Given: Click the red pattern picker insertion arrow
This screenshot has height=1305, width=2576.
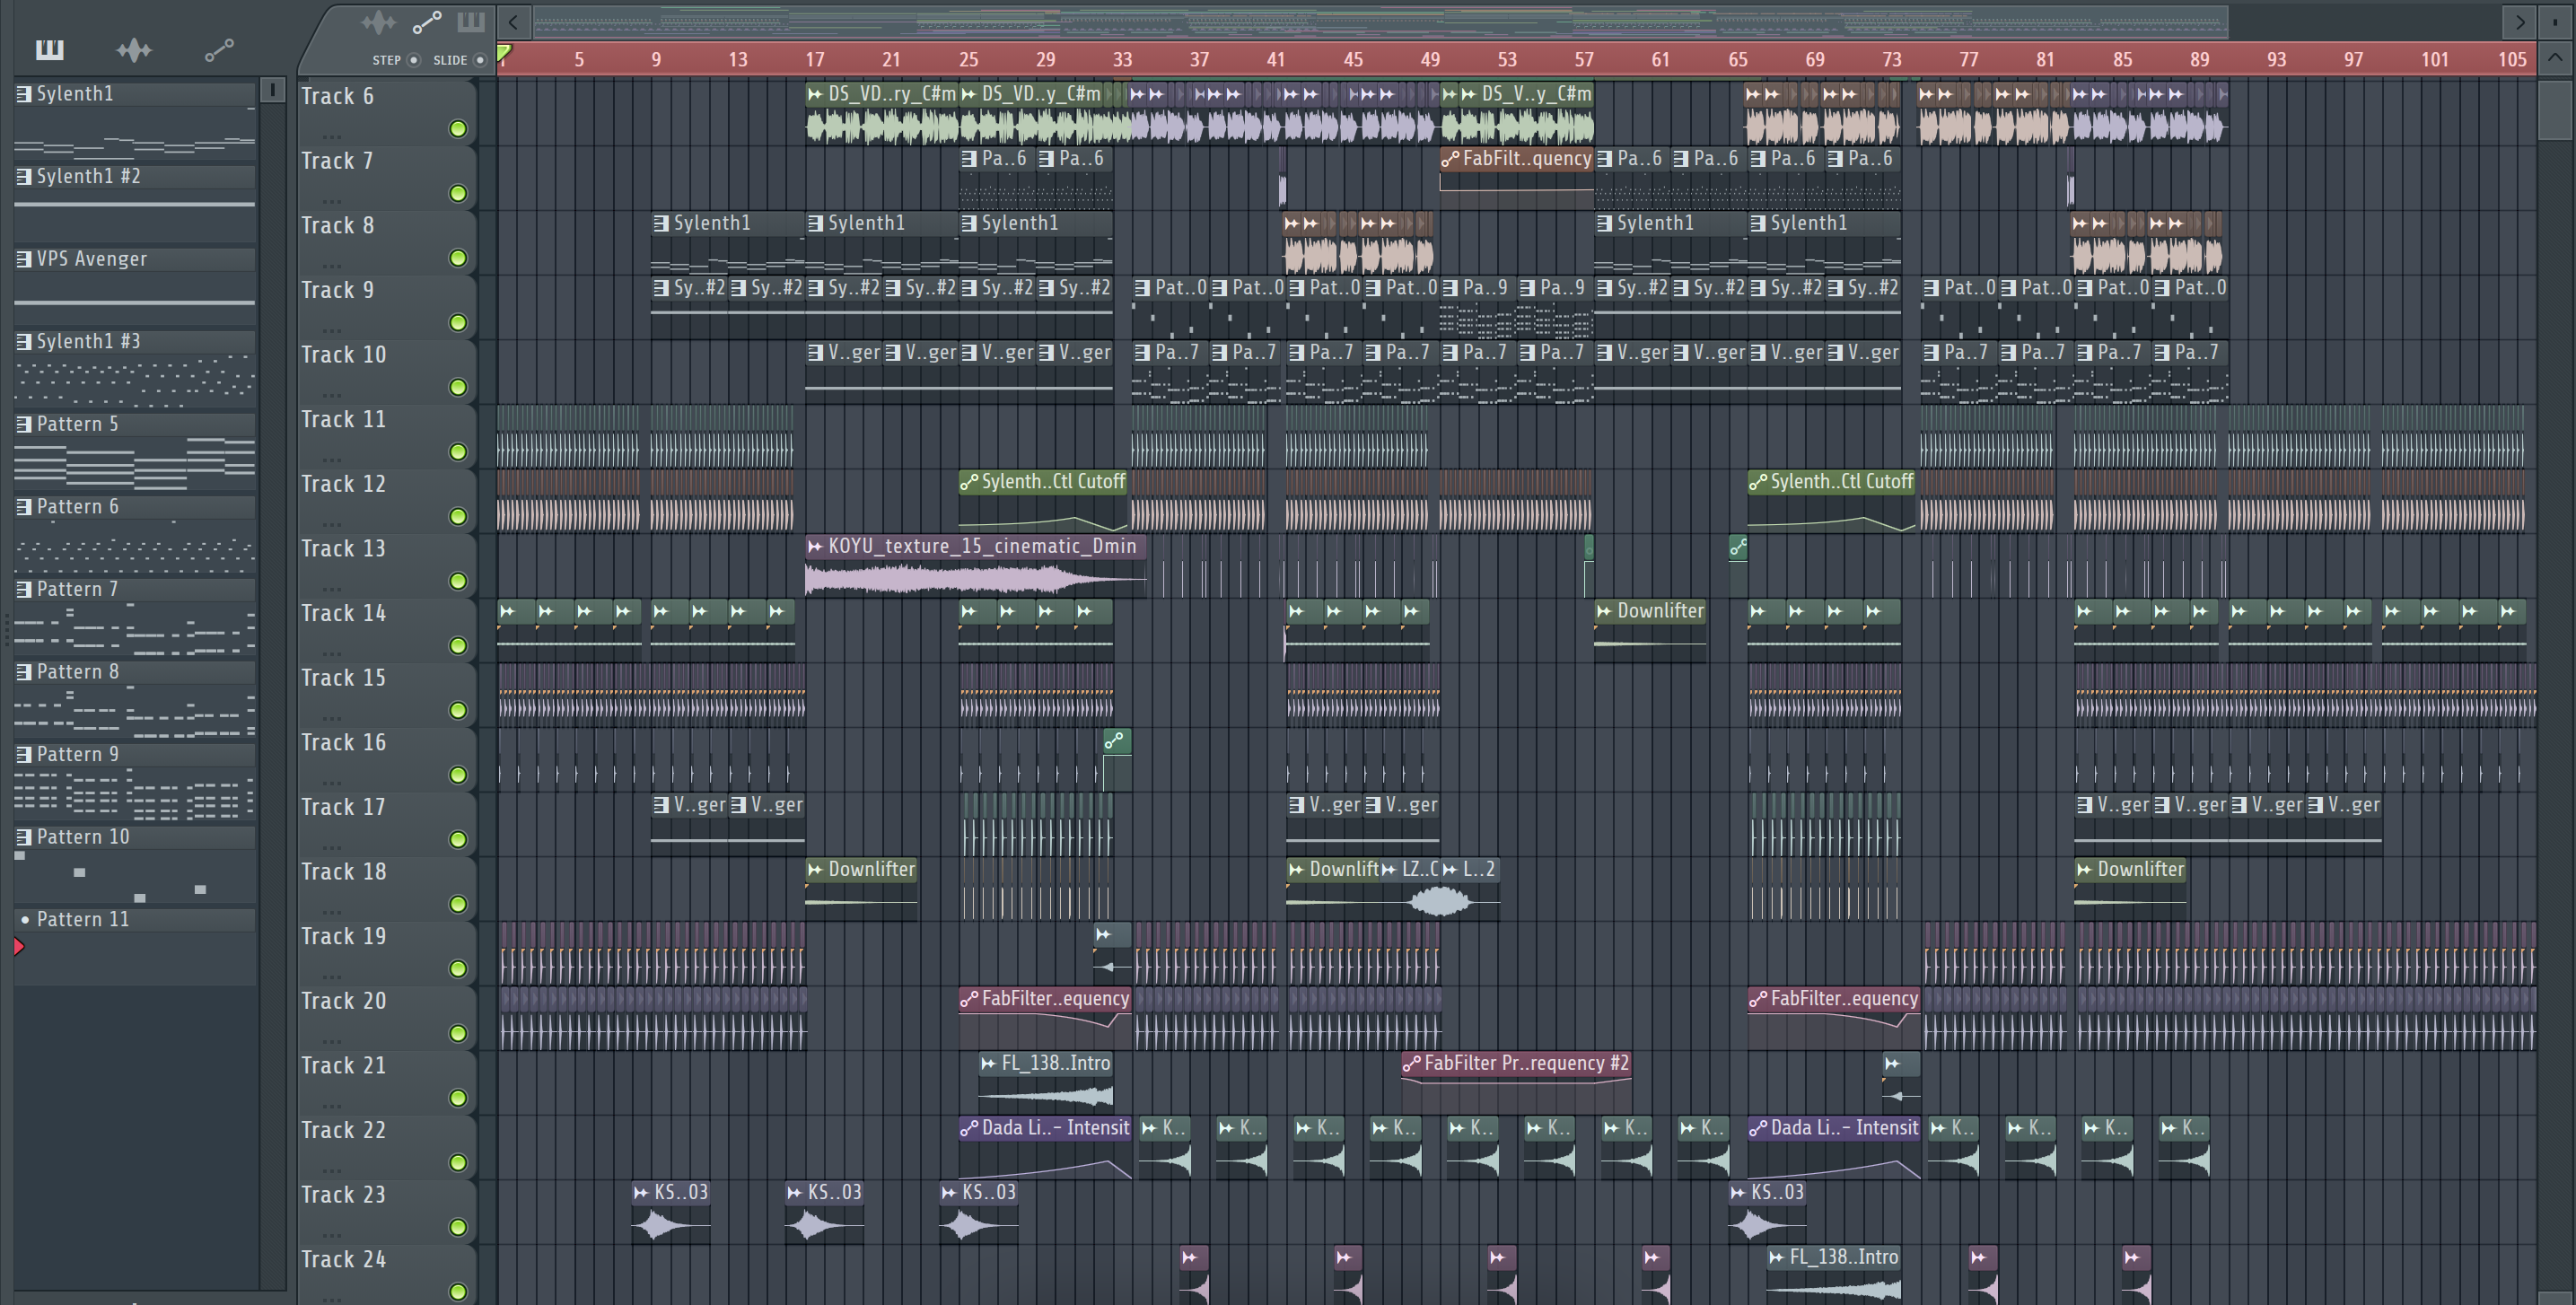Looking at the screenshot, I should point(19,946).
